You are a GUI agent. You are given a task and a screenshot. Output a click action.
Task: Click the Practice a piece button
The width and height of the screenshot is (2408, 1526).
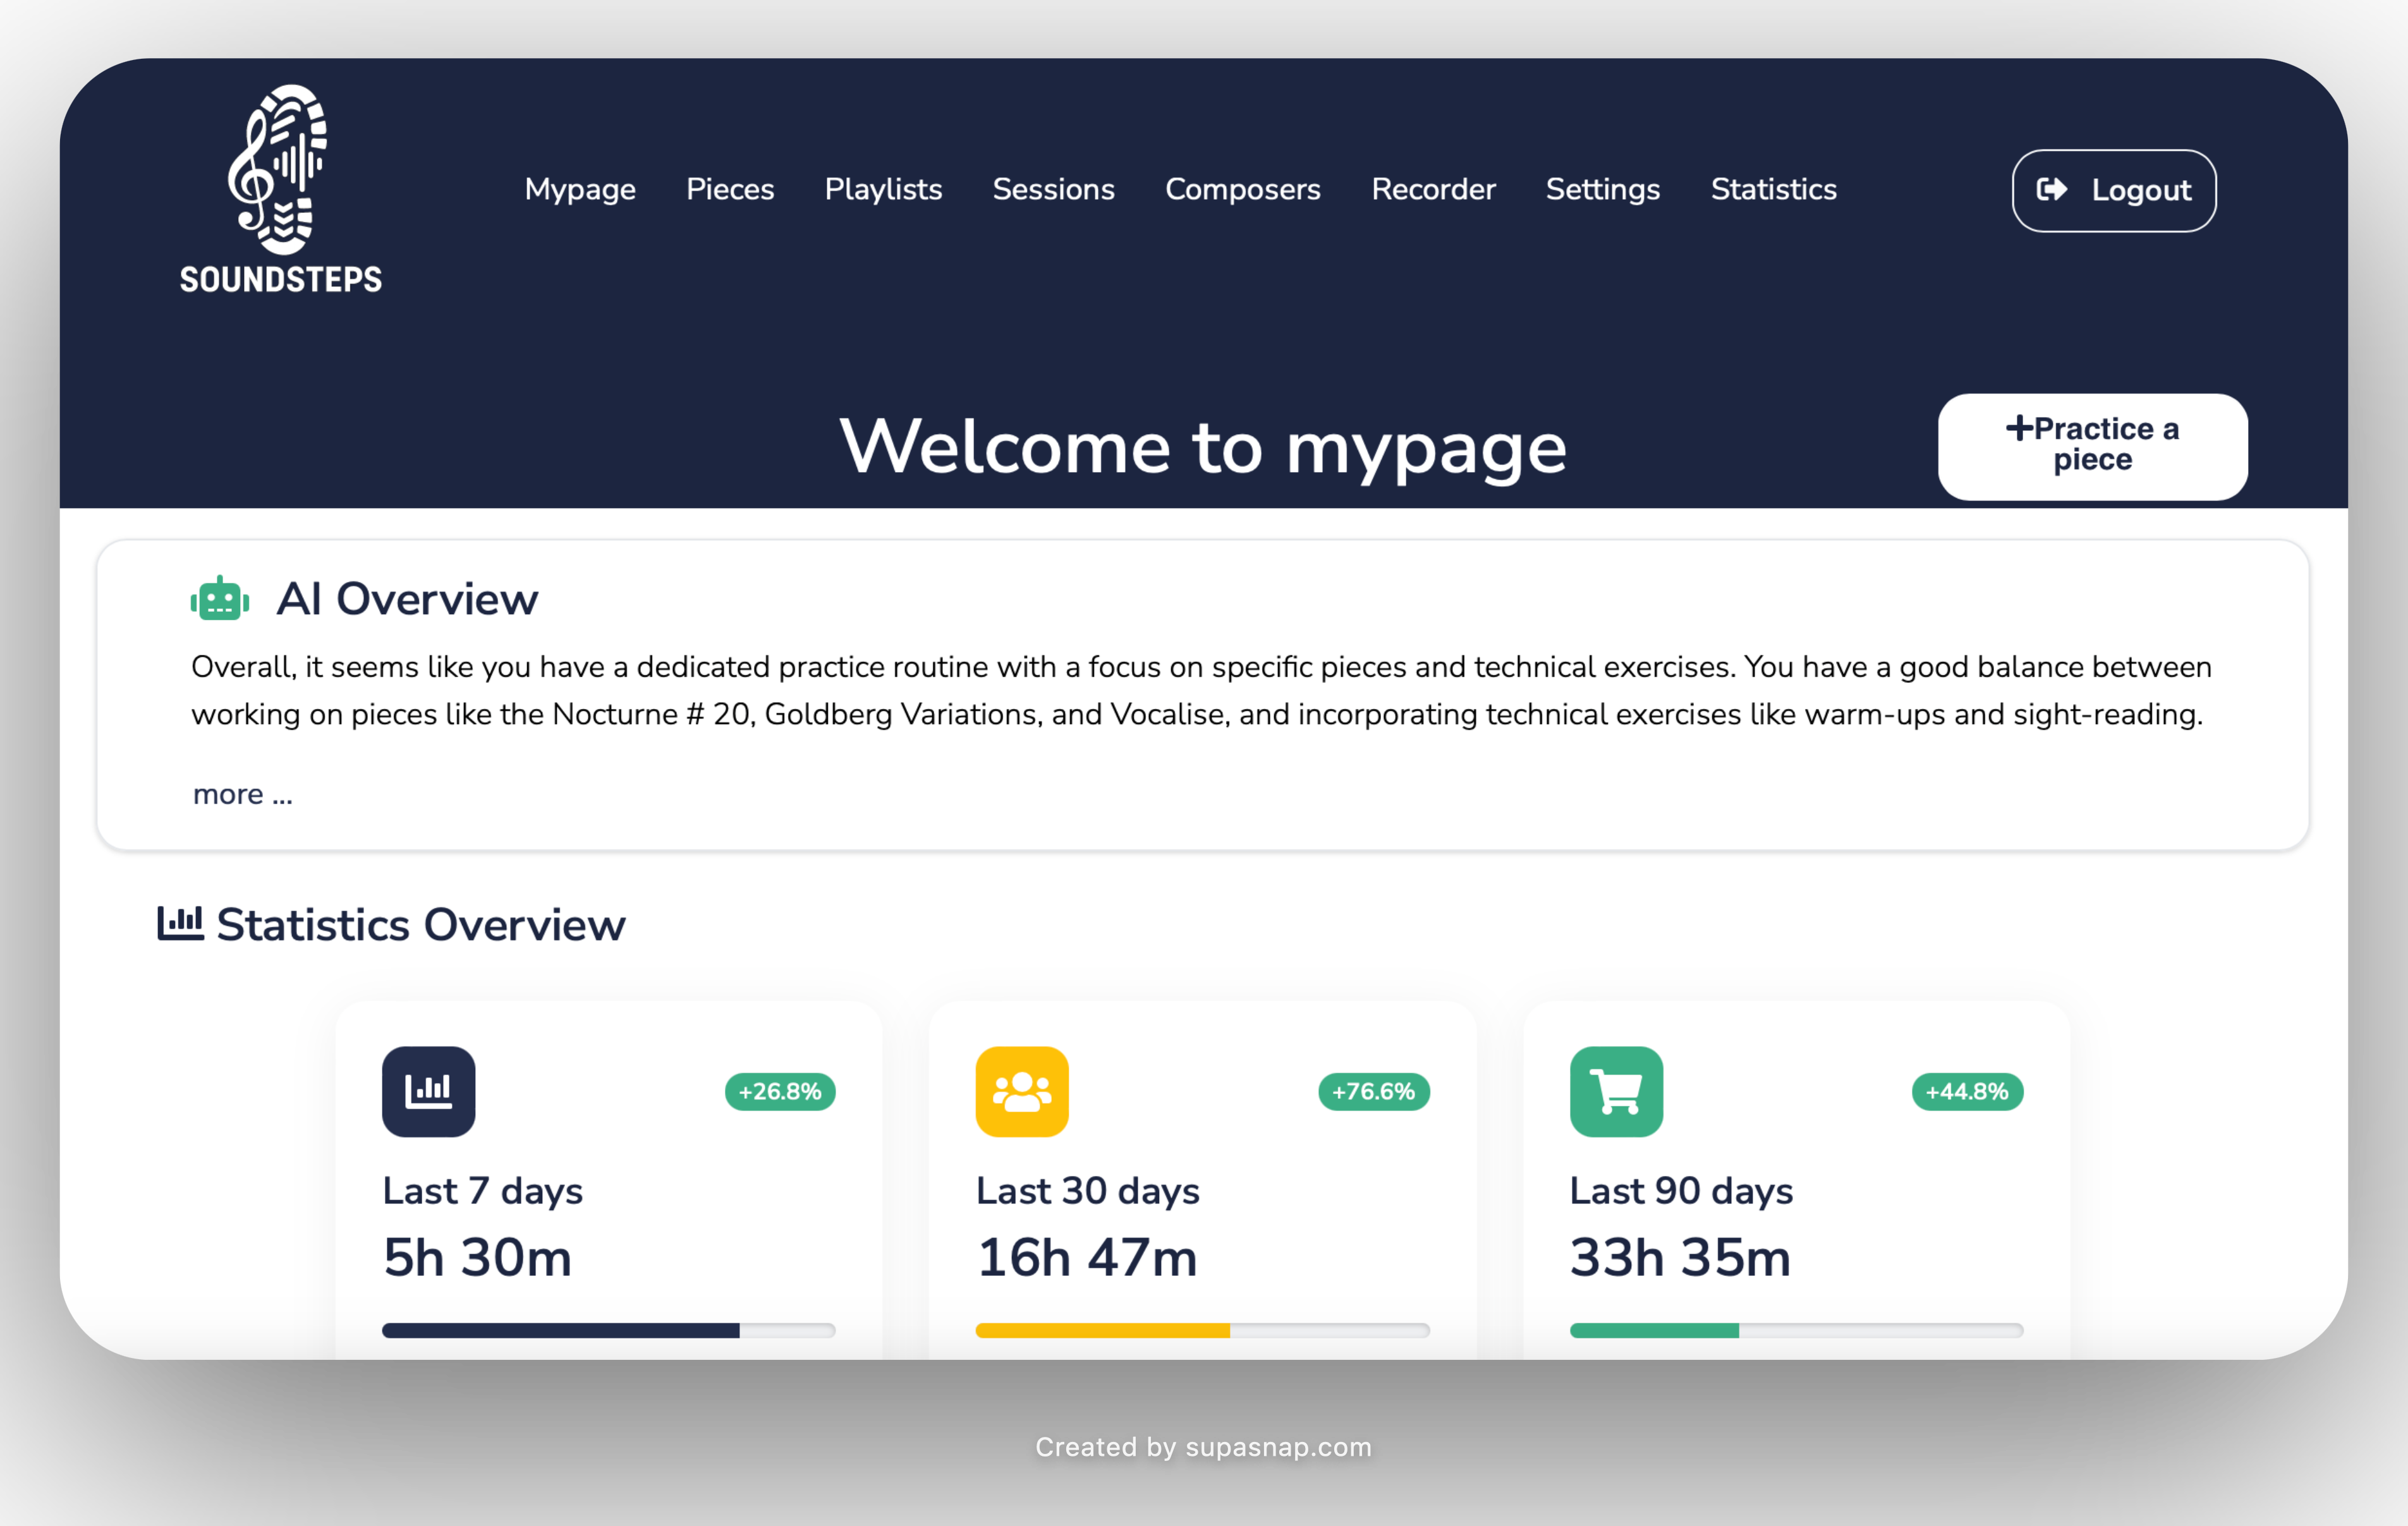[2092, 446]
